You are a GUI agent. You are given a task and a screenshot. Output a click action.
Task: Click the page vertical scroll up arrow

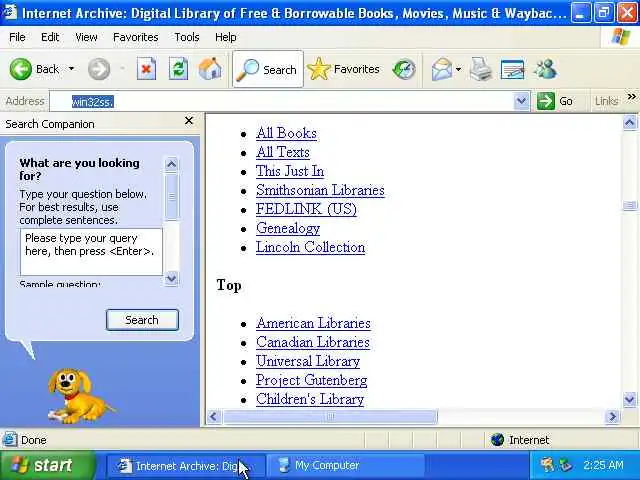[x=629, y=122]
